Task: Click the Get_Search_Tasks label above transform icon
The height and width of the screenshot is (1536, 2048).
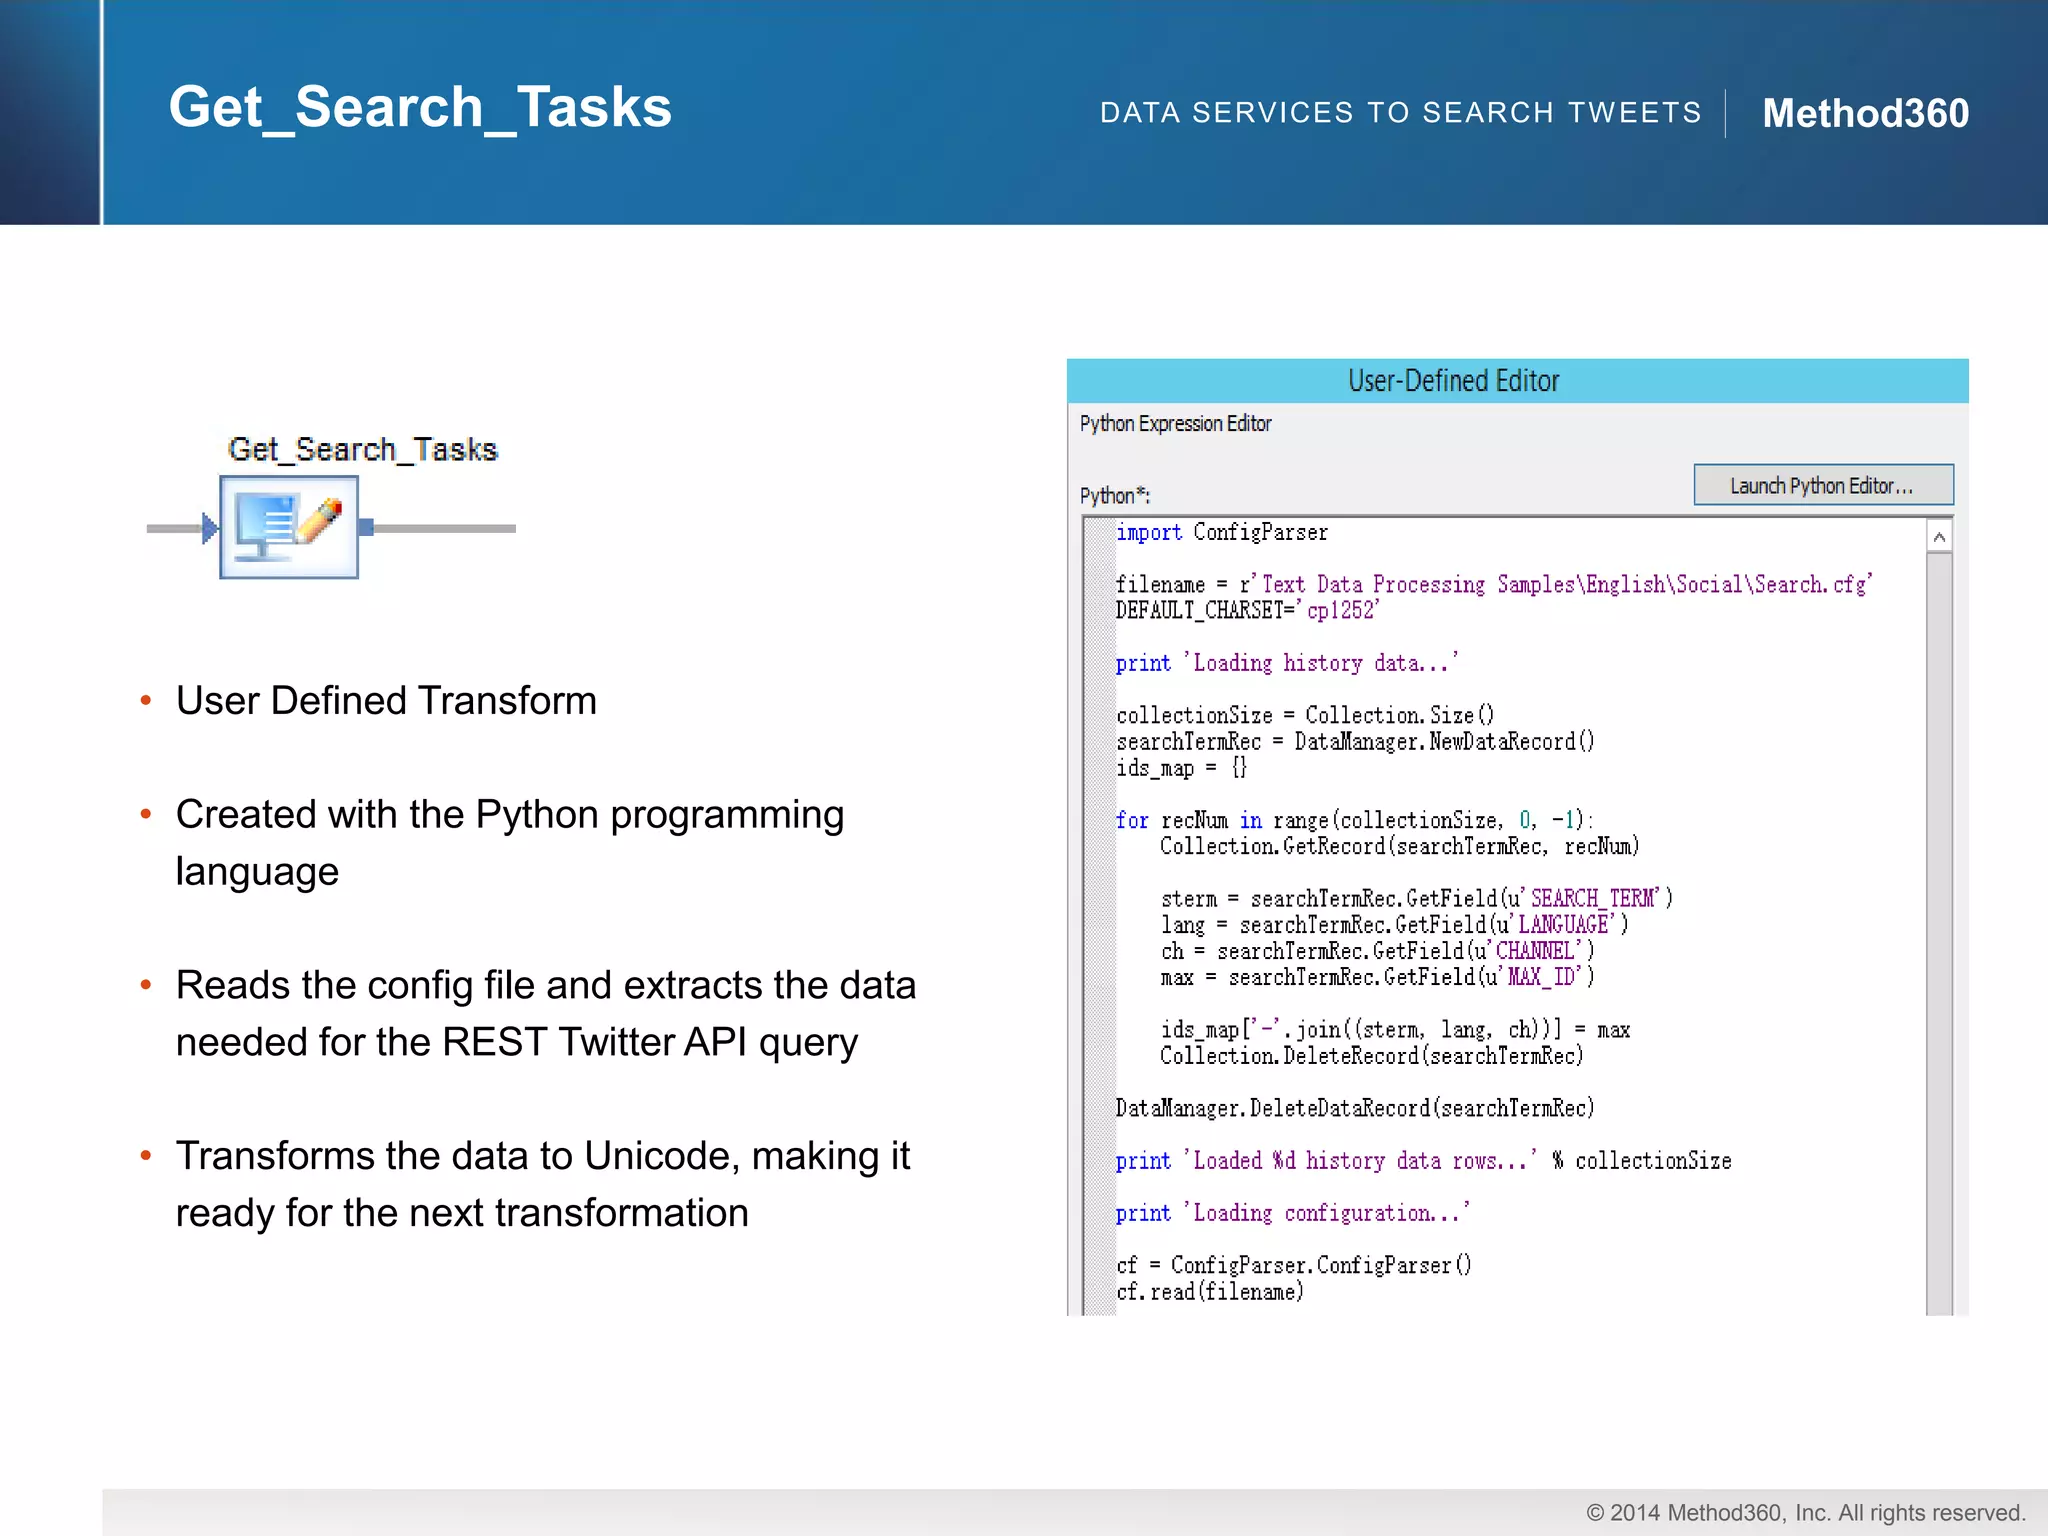Action: (362, 450)
